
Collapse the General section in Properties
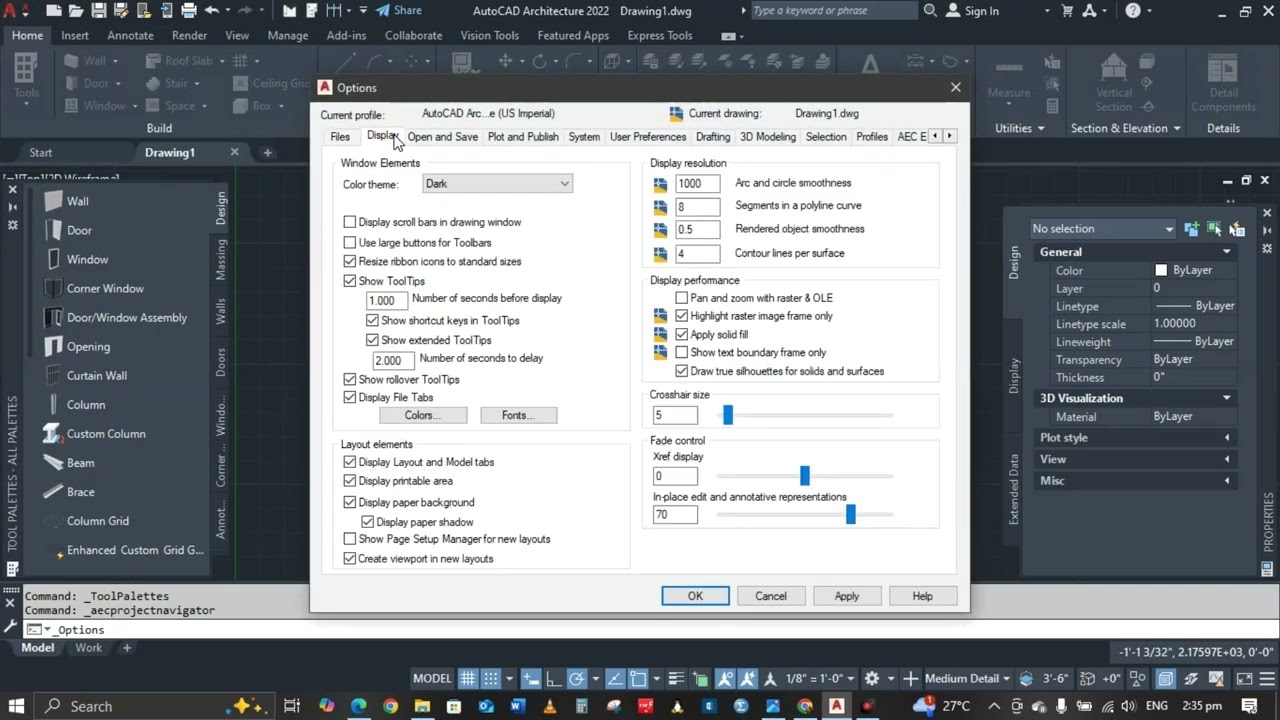pos(1227,252)
